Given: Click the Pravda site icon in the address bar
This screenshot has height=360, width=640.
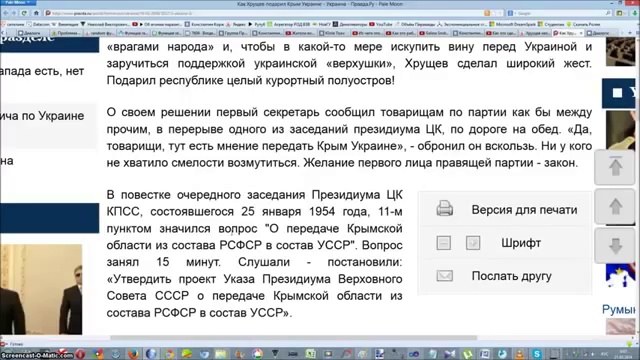Looking at the screenshot, I should (x=48, y=13).
